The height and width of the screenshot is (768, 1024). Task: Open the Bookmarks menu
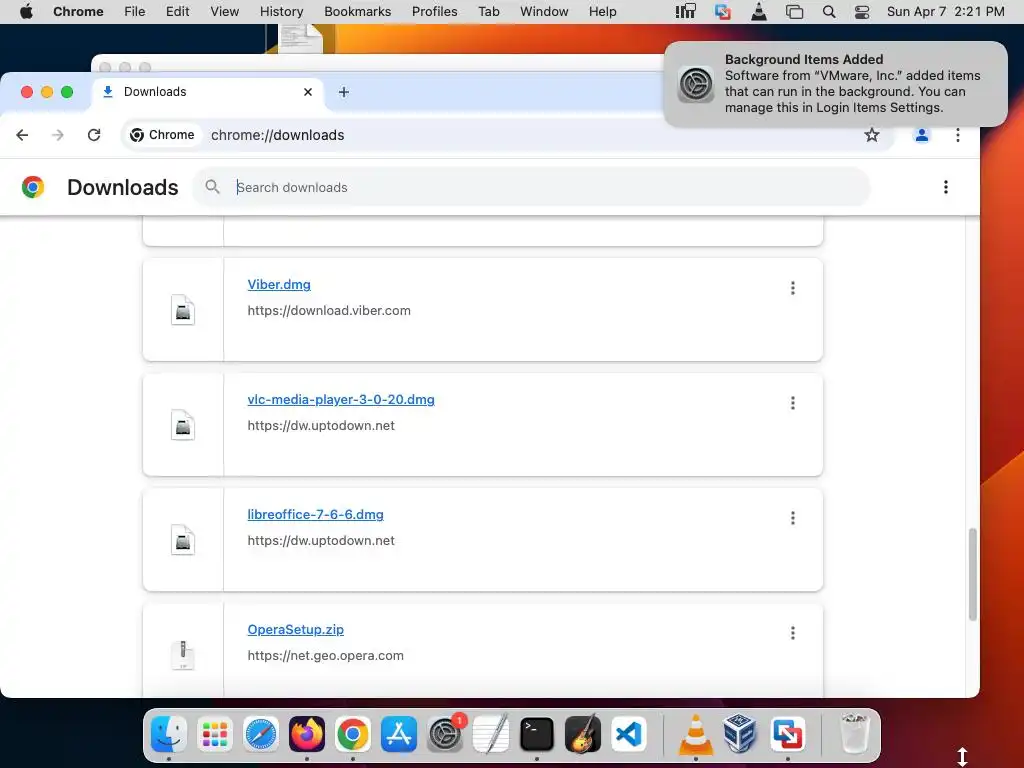coord(358,12)
